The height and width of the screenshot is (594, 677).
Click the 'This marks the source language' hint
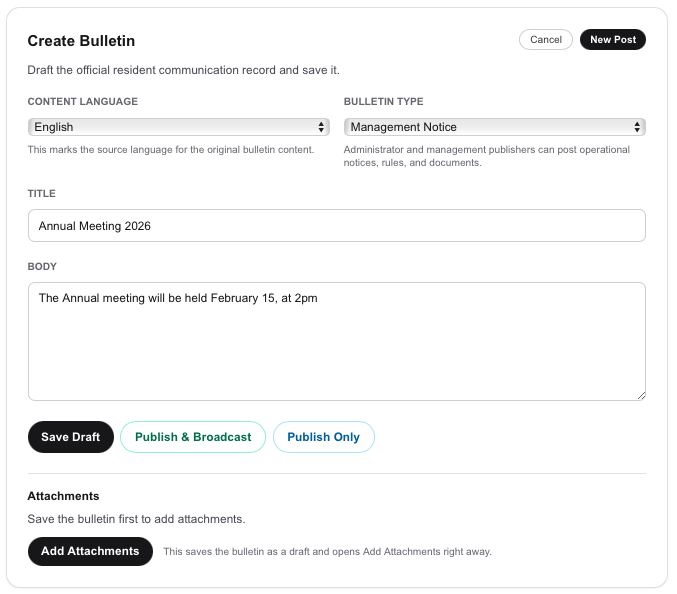point(171,150)
